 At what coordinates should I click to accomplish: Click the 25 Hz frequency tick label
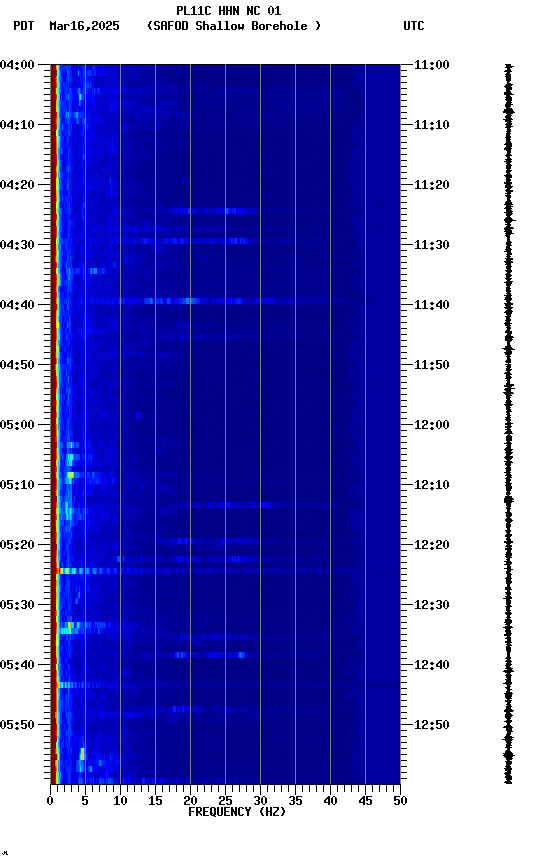tap(225, 801)
